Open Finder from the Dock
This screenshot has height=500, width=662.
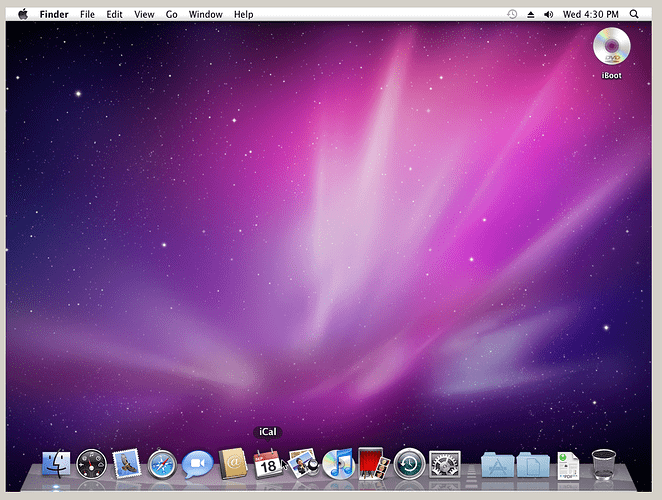point(57,463)
